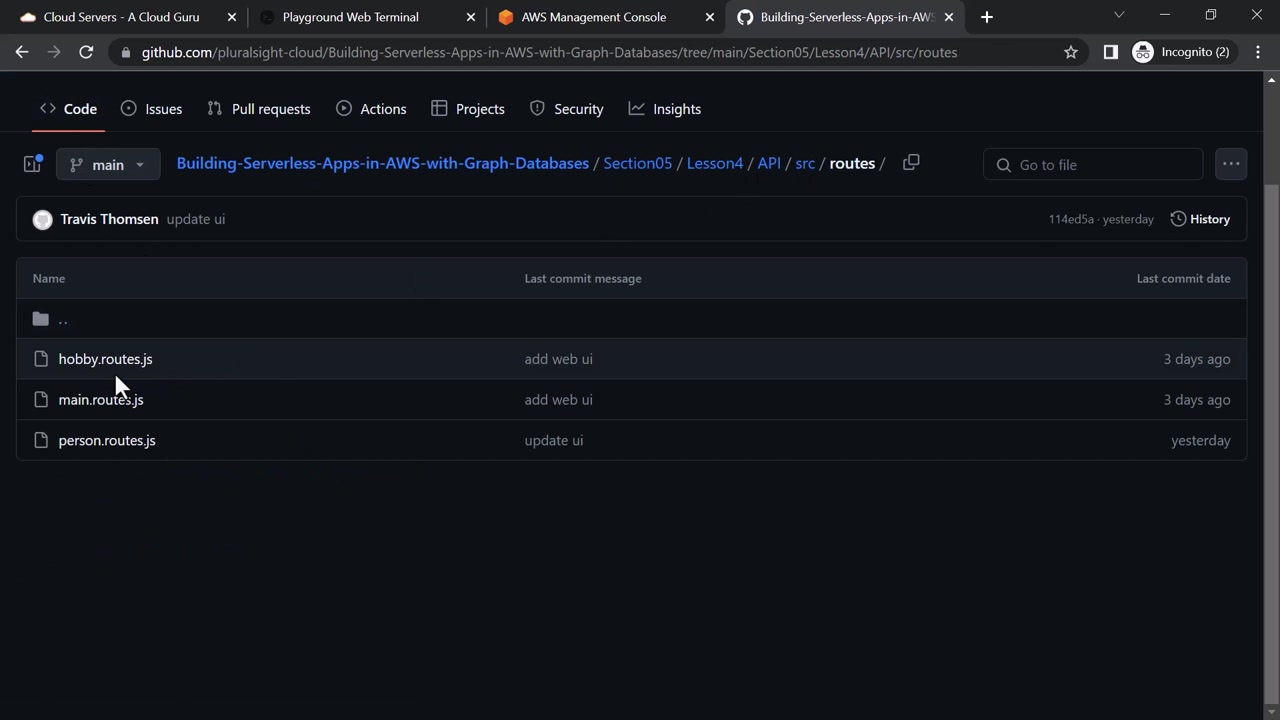This screenshot has height=720, width=1280.
Task: Open a new browser tab
Action: coord(986,17)
